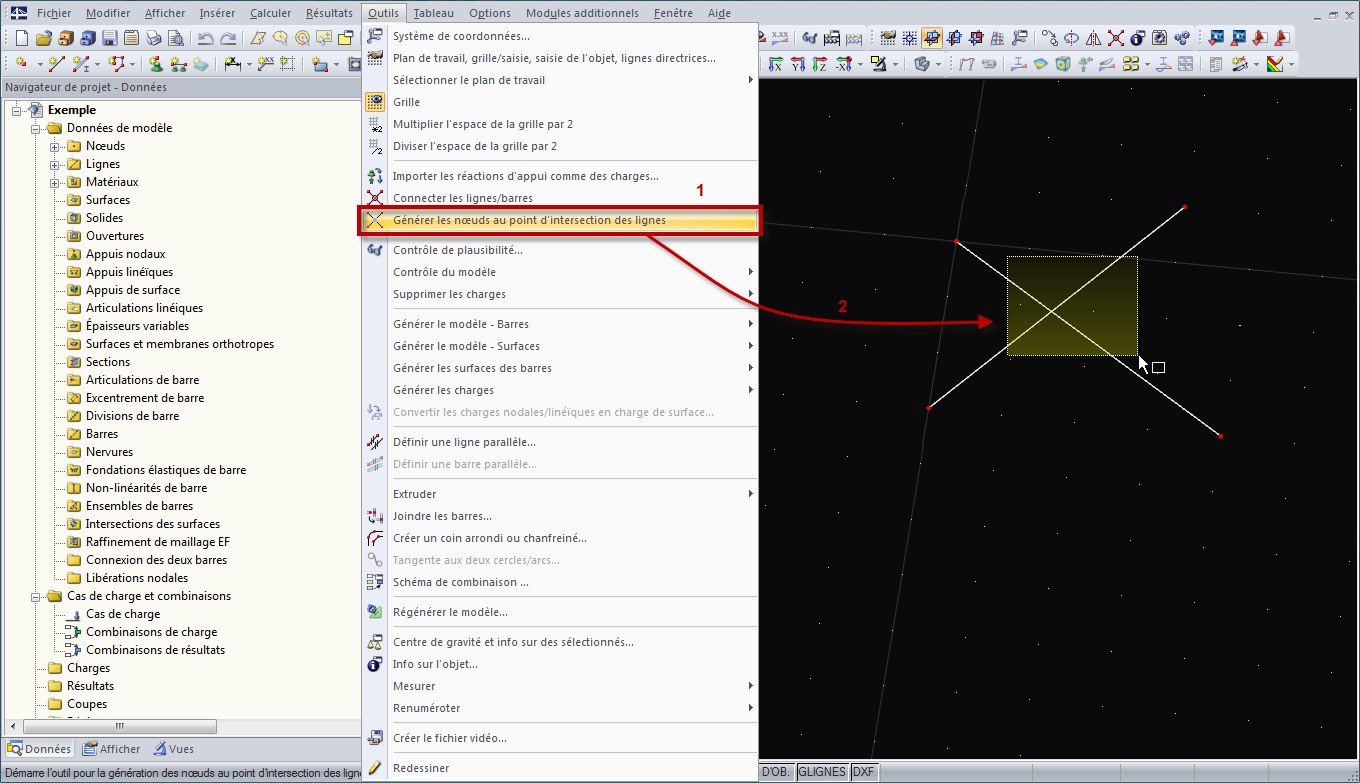Viewport: 1360px width, 783px height.
Task: Open the Générer le modèle - Barres submenu
Action: [560, 324]
